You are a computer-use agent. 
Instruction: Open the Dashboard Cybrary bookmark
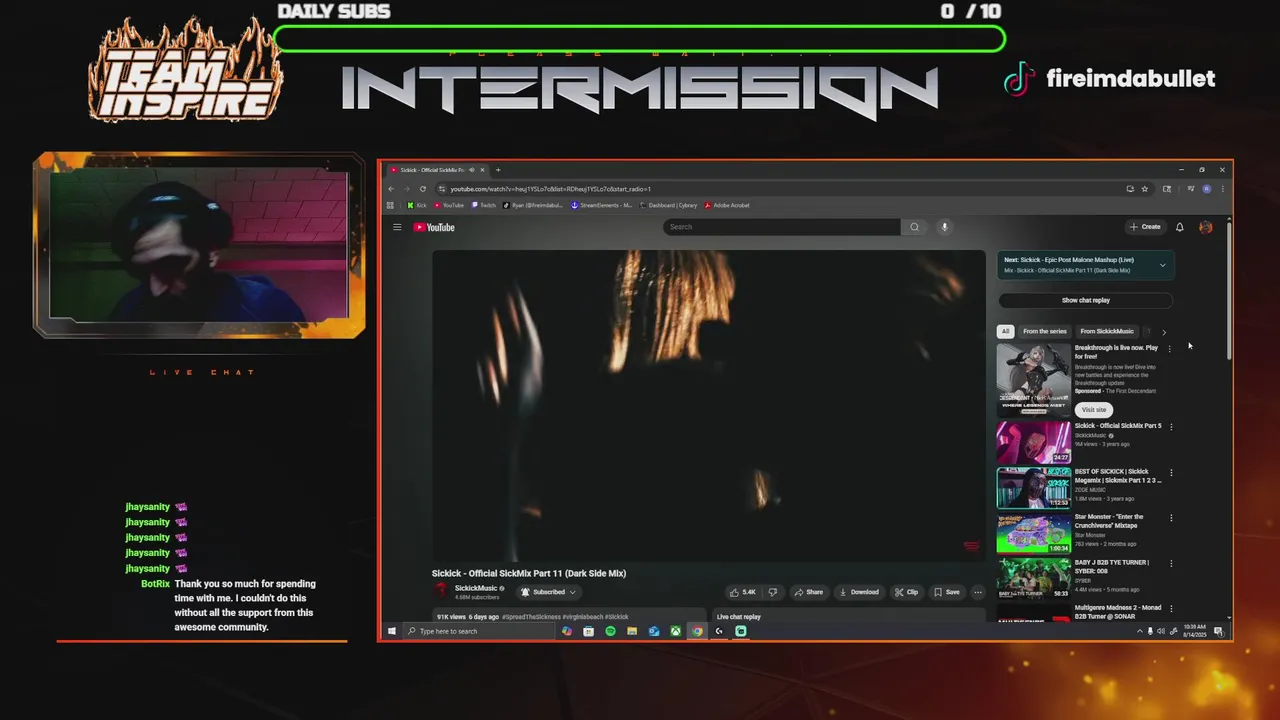pos(668,205)
